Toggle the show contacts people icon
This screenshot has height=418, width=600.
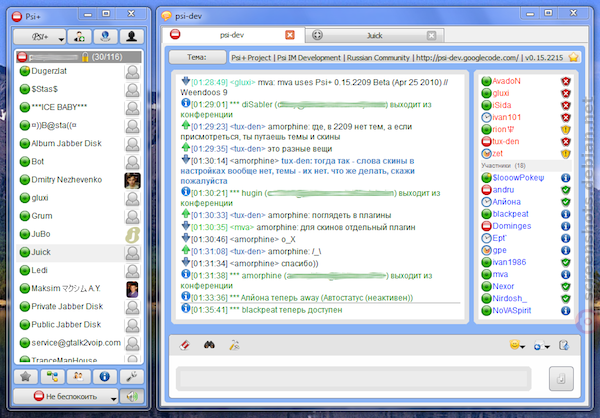[x=78, y=377]
